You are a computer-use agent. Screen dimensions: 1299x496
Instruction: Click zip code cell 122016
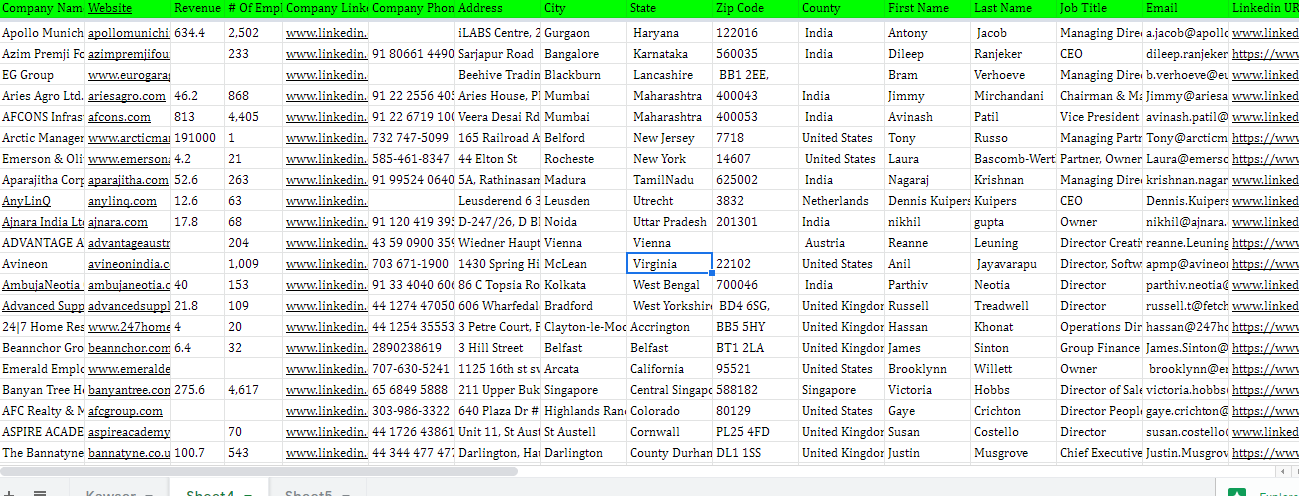point(755,33)
